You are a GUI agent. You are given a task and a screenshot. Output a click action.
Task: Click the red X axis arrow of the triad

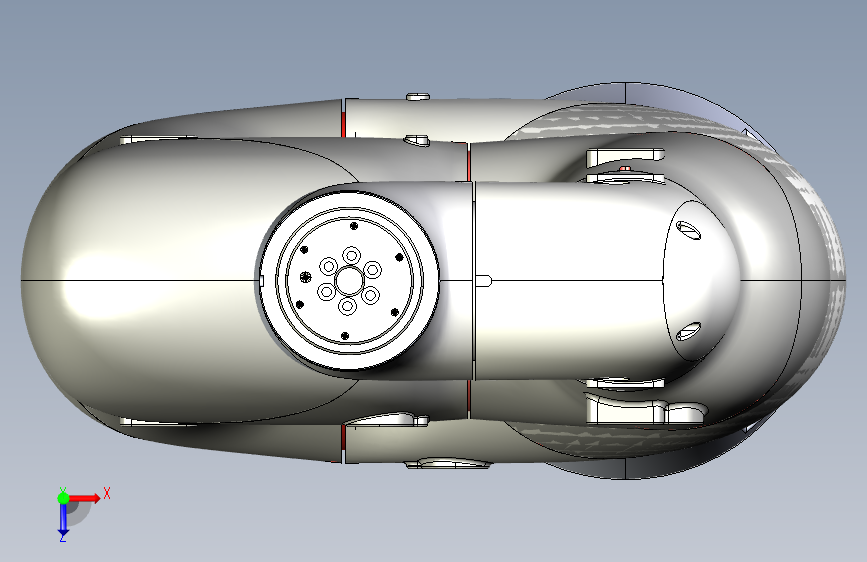coord(85,498)
